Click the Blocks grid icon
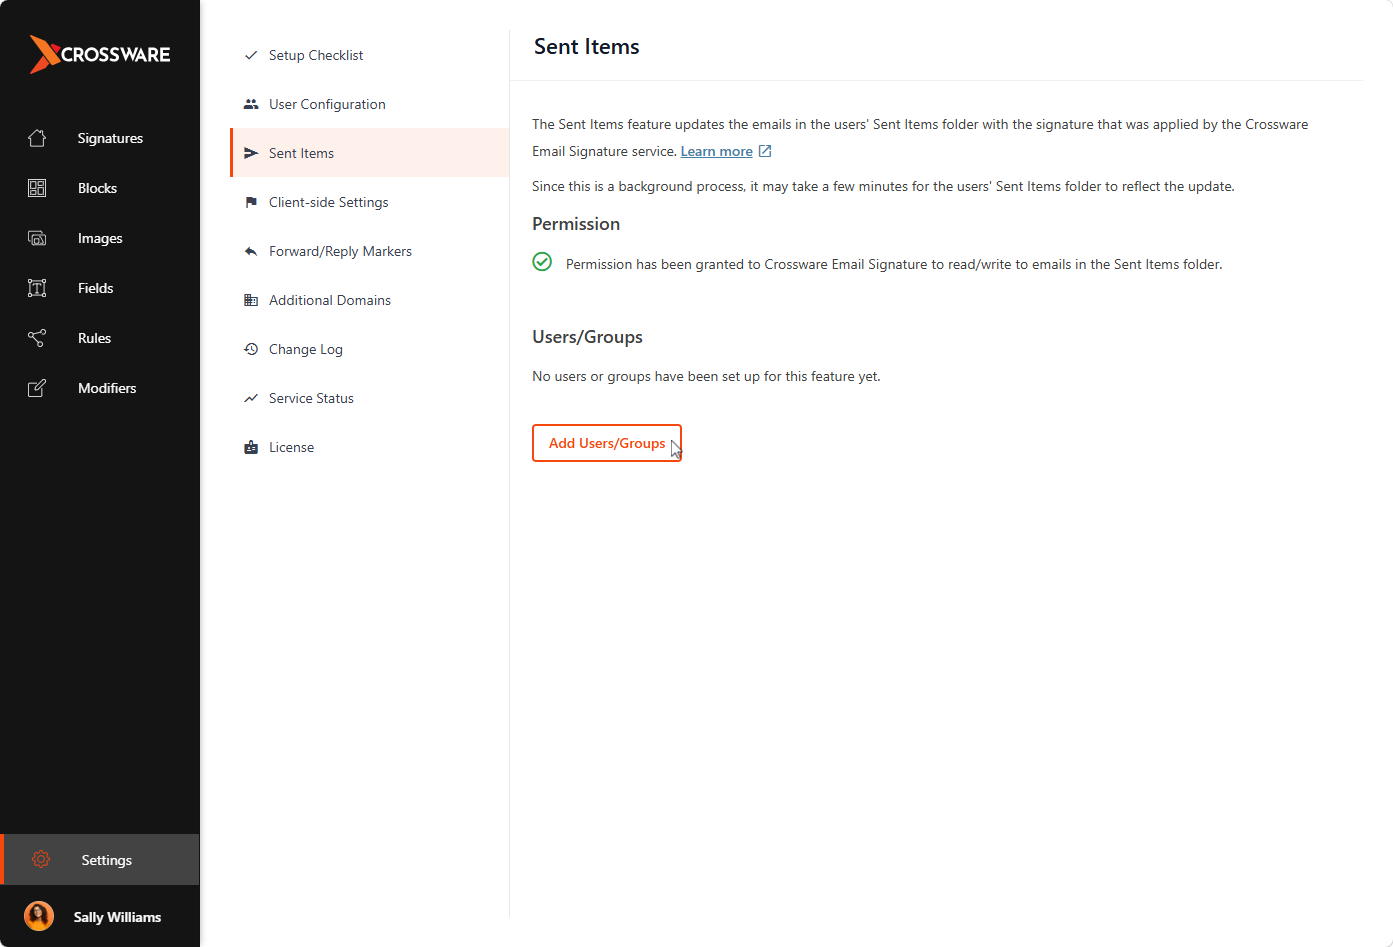The image size is (1393, 947). 37,188
